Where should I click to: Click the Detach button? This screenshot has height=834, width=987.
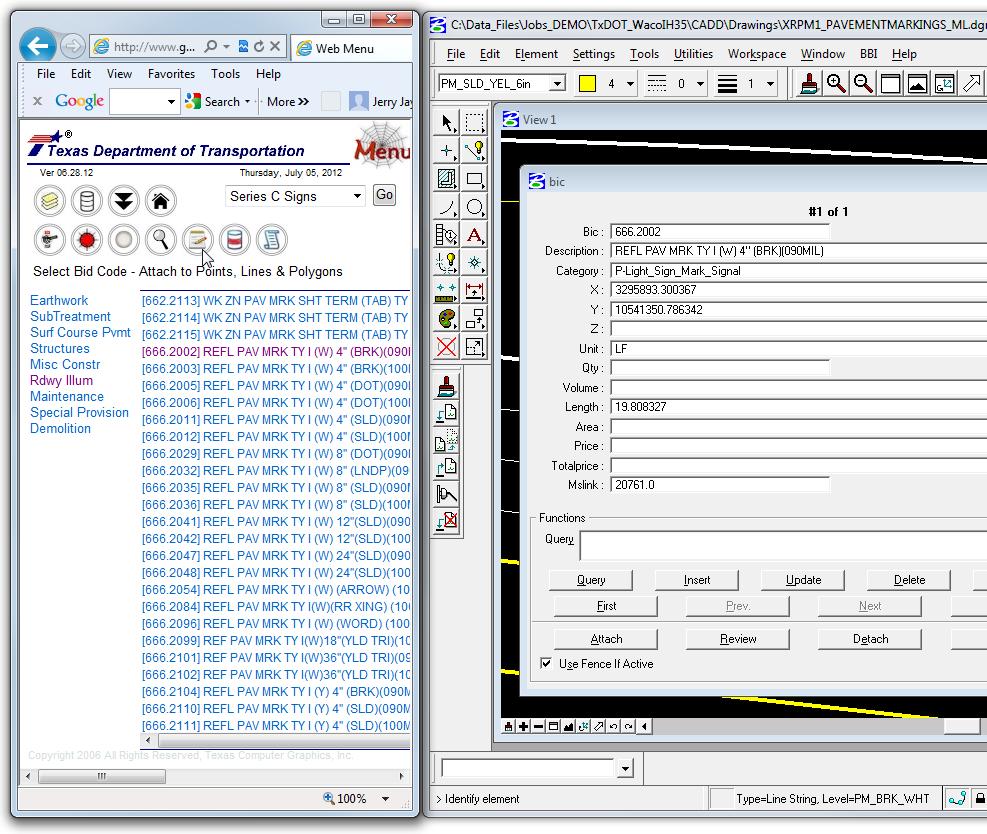tap(869, 639)
